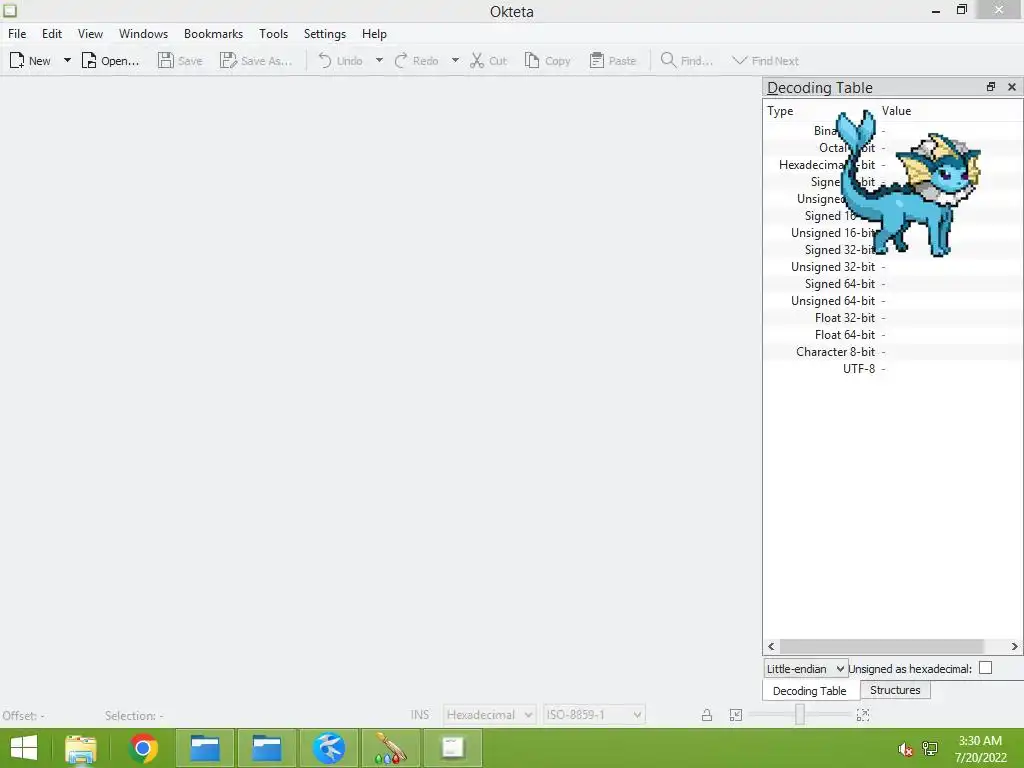
Task: Toggle the read-only lock icon
Action: click(x=707, y=715)
